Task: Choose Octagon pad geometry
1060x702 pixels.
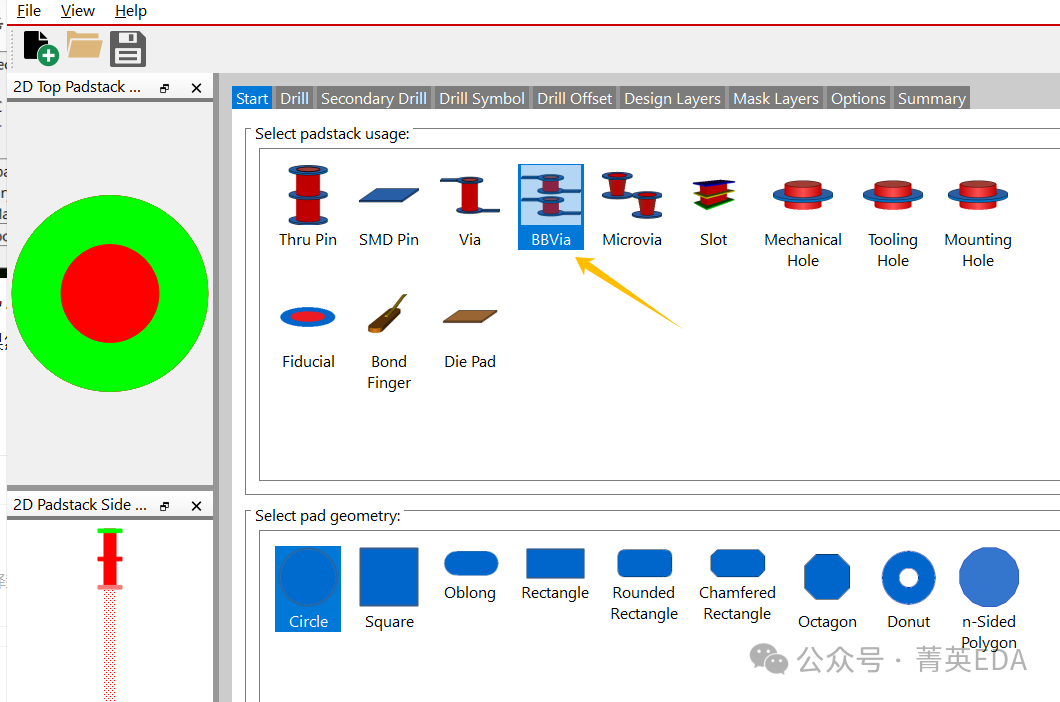Action: 827,591
